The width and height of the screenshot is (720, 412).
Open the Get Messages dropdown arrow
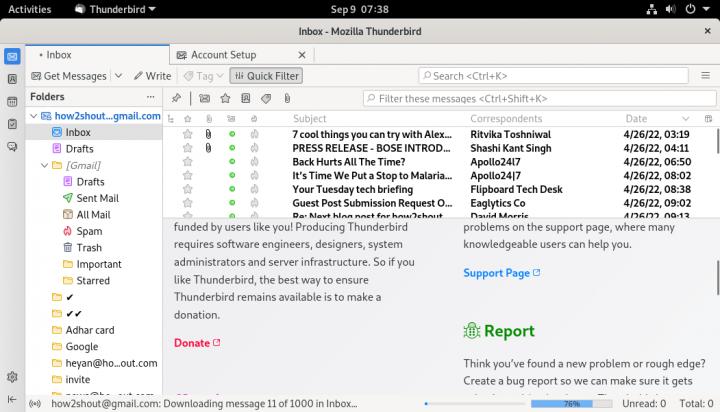pyautogui.click(x=118, y=76)
